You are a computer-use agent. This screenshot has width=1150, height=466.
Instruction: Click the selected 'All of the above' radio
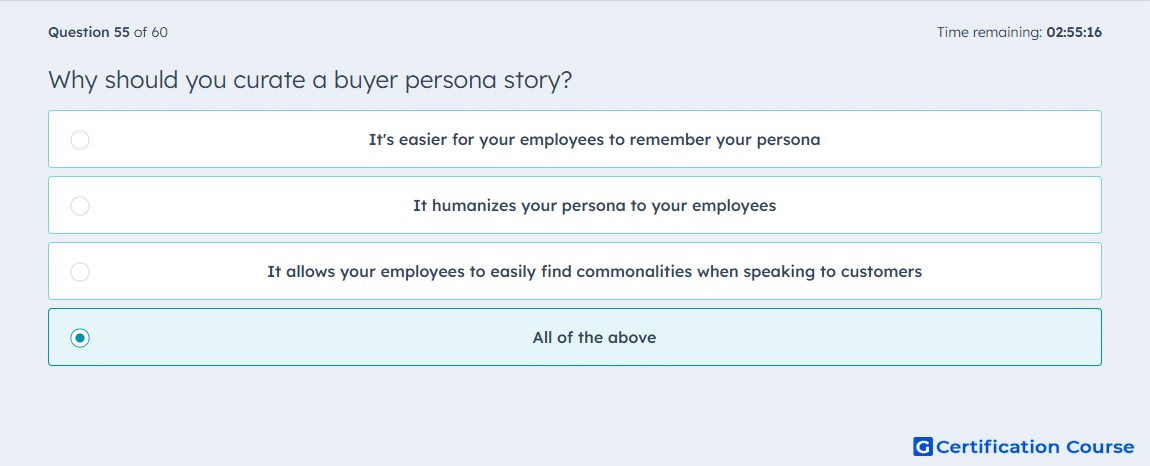pos(80,338)
